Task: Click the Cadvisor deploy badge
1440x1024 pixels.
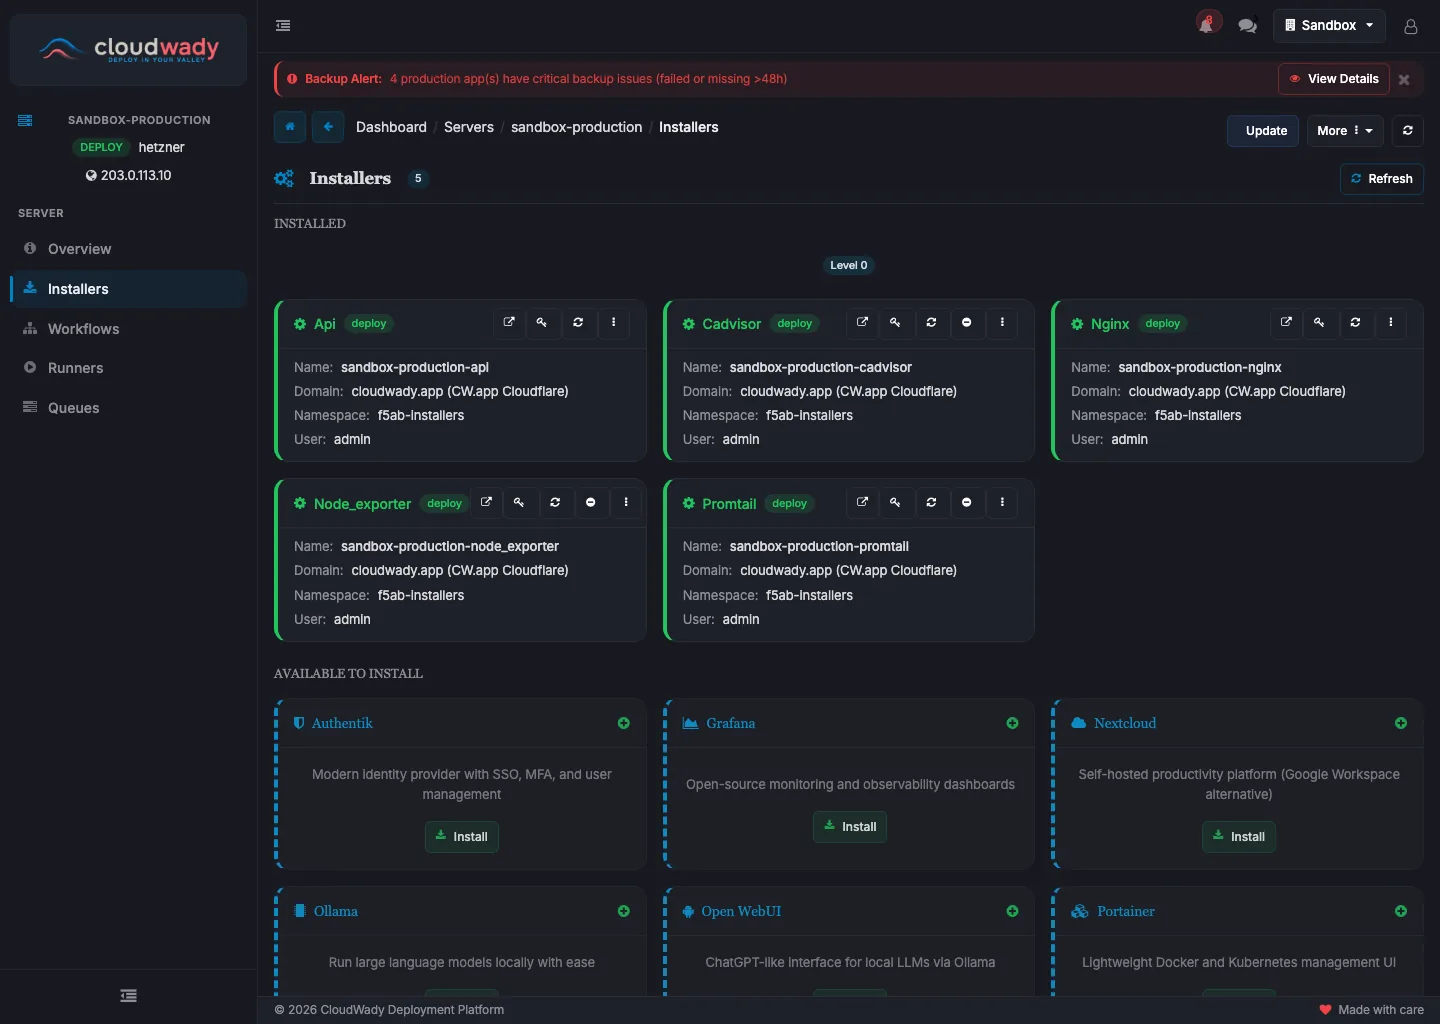Action: [x=795, y=324]
